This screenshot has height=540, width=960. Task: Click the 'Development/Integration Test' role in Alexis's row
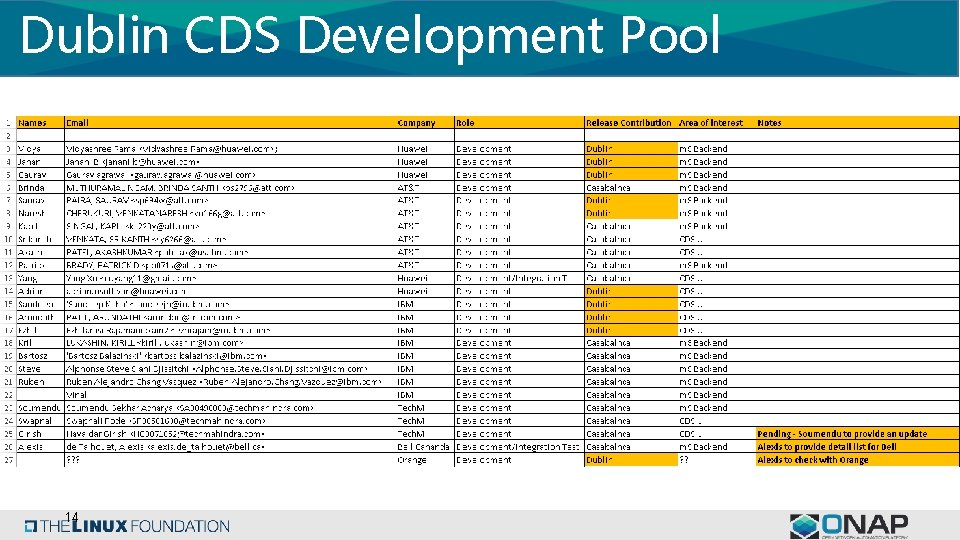(x=518, y=446)
